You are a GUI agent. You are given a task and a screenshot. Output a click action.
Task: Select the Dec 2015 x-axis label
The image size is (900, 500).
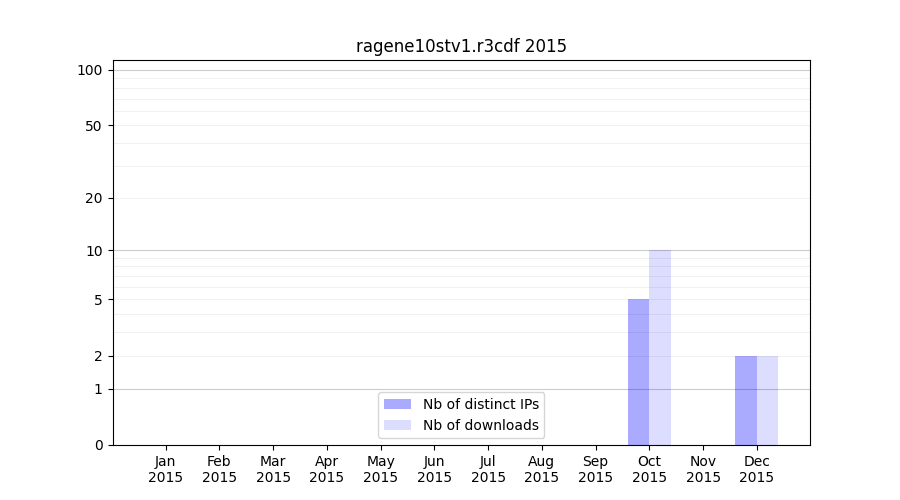tap(757, 469)
